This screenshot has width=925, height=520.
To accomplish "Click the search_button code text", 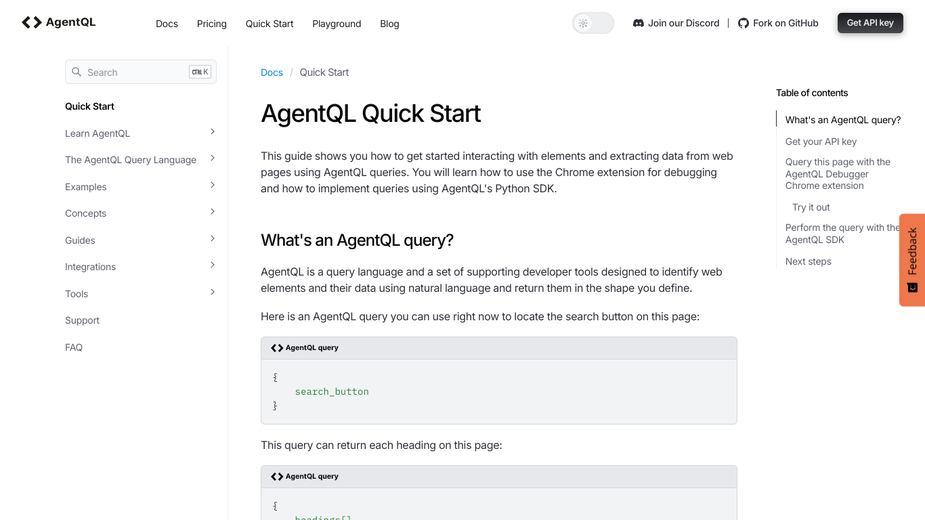I will click(x=332, y=391).
